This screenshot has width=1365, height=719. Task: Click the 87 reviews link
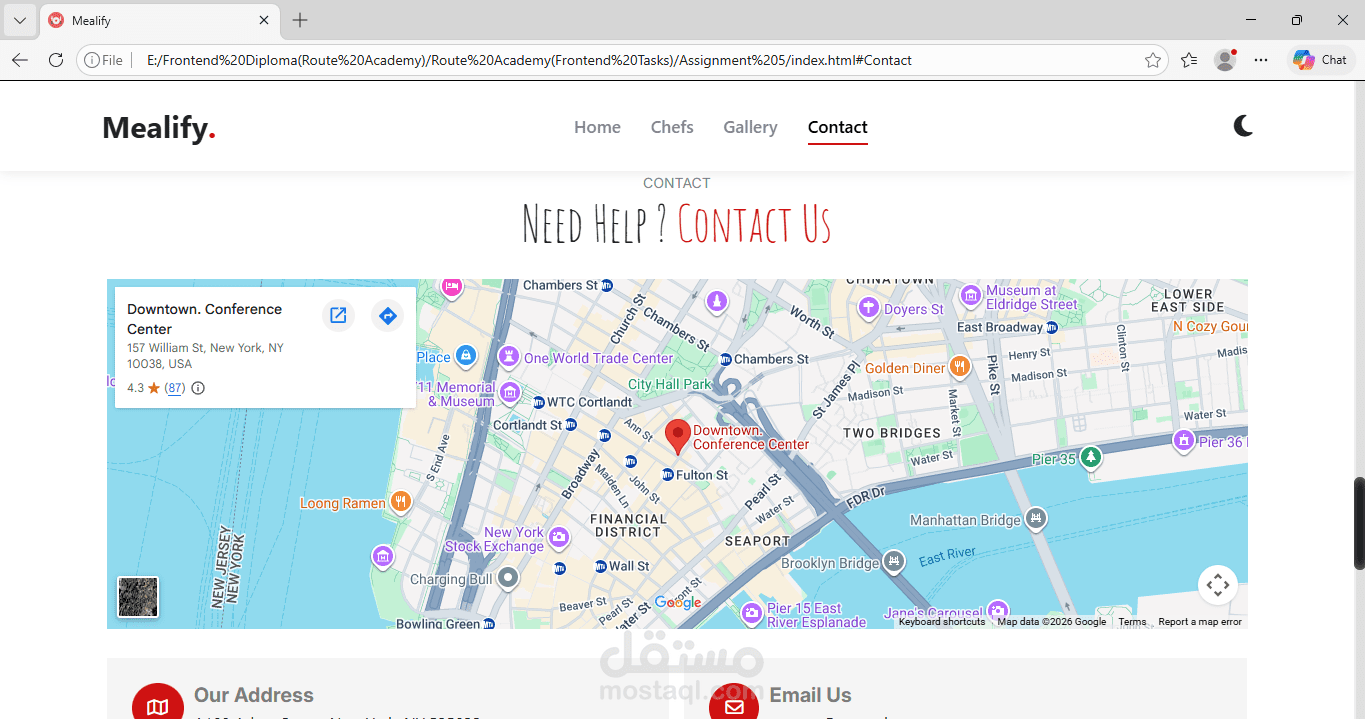coord(175,388)
